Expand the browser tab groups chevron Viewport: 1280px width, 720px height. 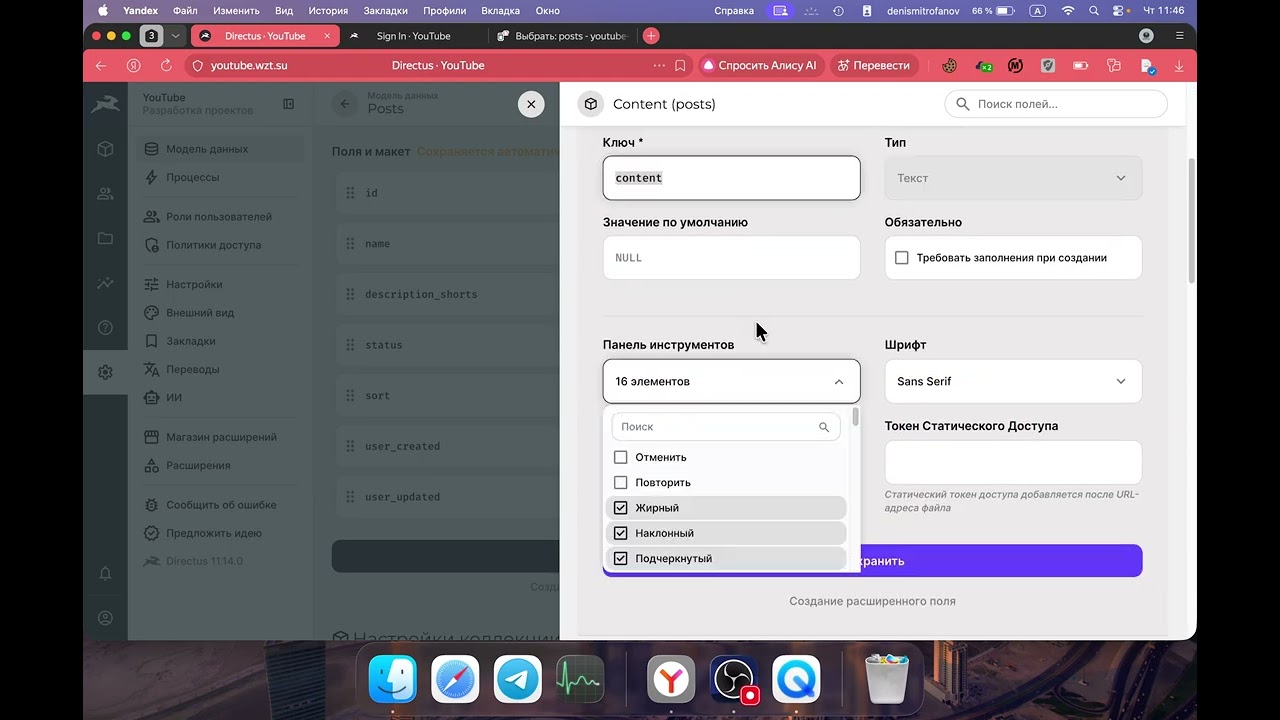click(x=176, y=36)
